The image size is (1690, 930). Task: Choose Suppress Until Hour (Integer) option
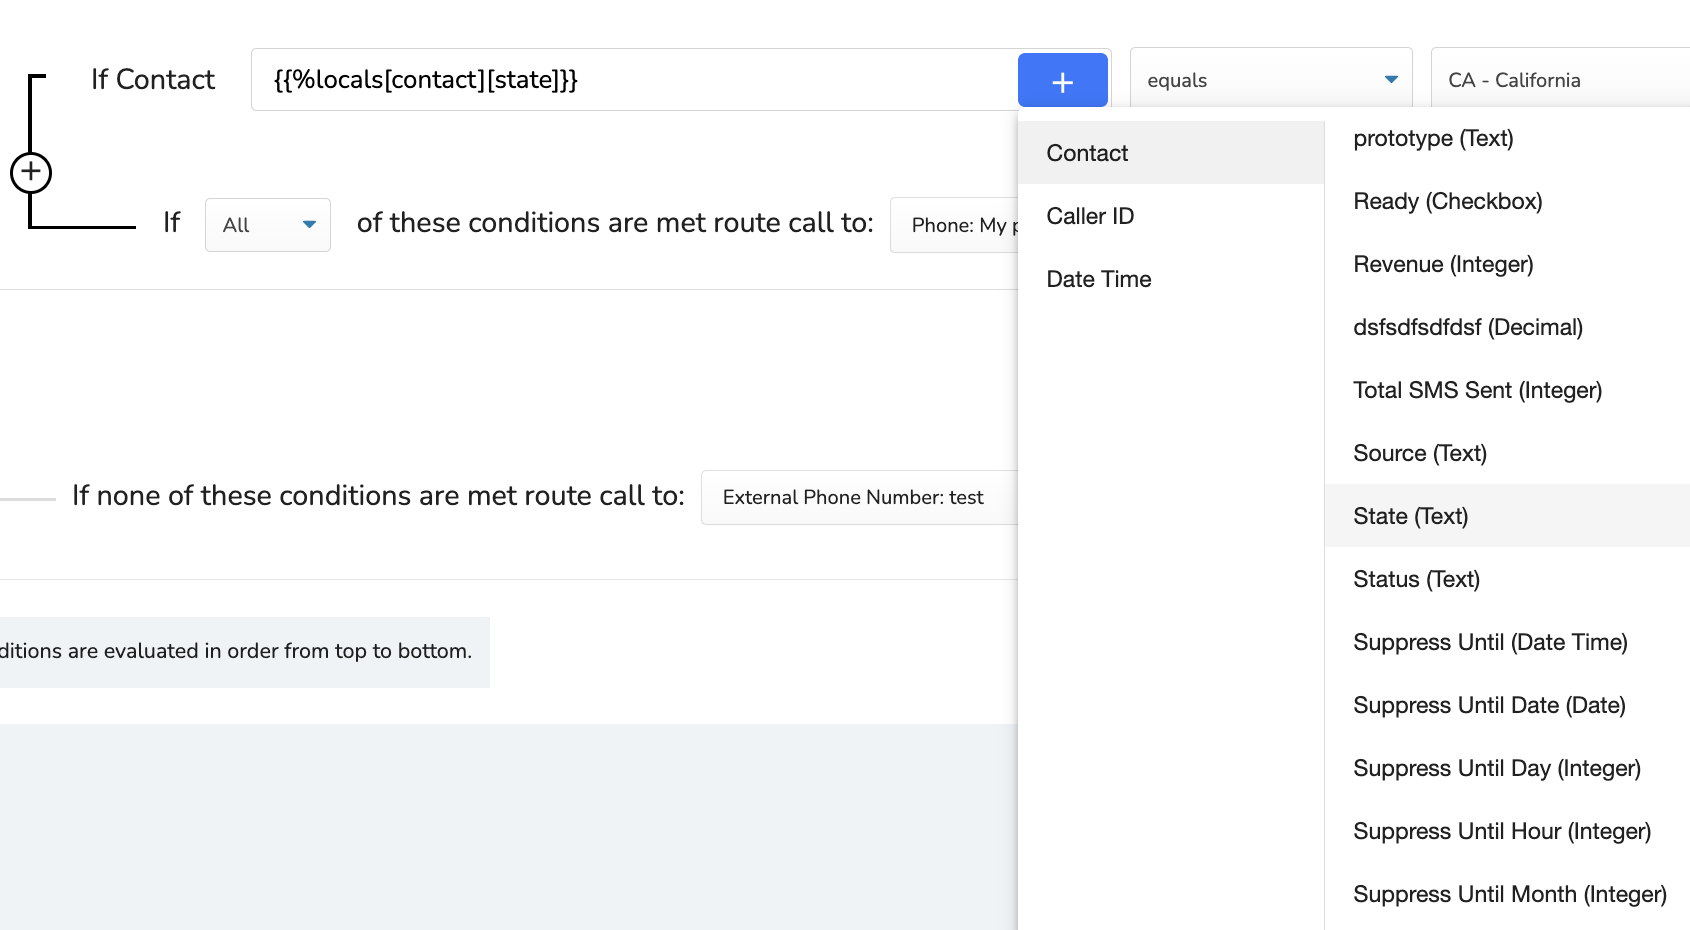pyautogui.click(x=1507, y=831)
